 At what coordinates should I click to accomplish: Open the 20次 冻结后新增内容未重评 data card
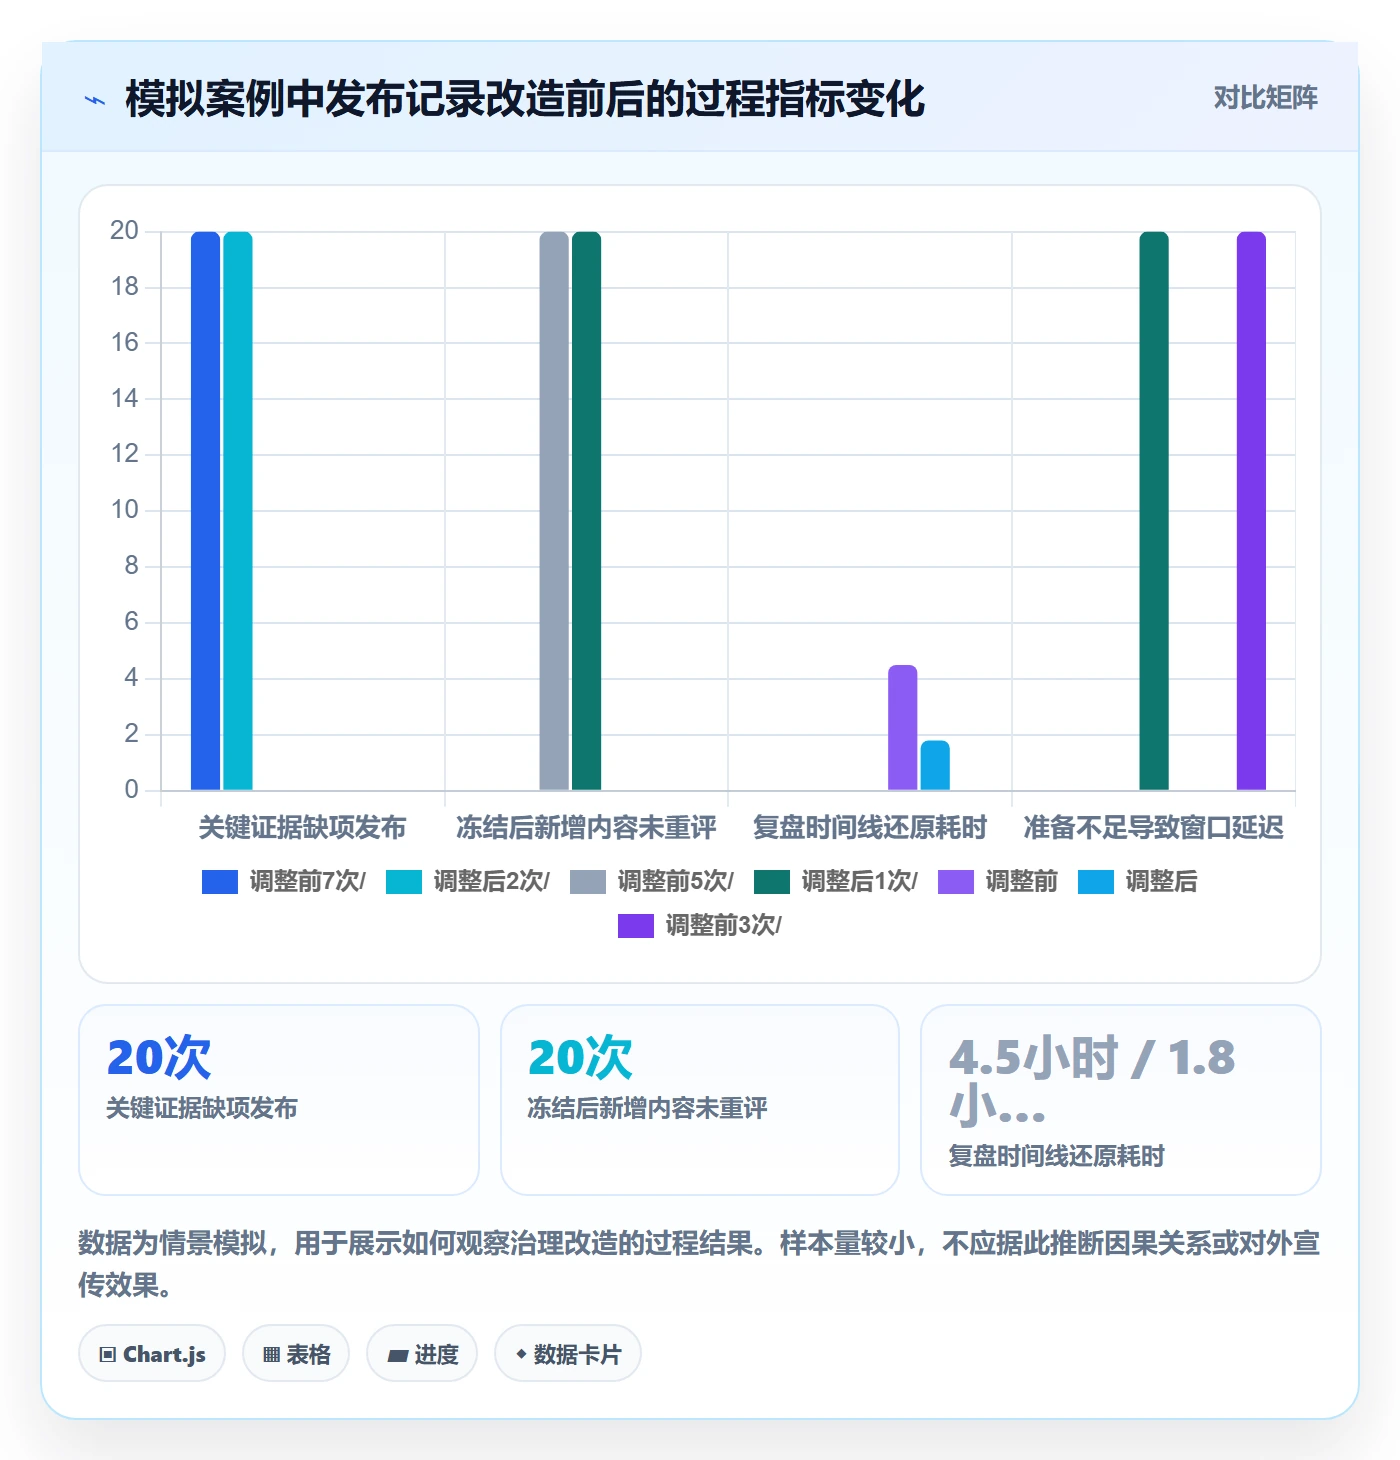click(700, 1100)
